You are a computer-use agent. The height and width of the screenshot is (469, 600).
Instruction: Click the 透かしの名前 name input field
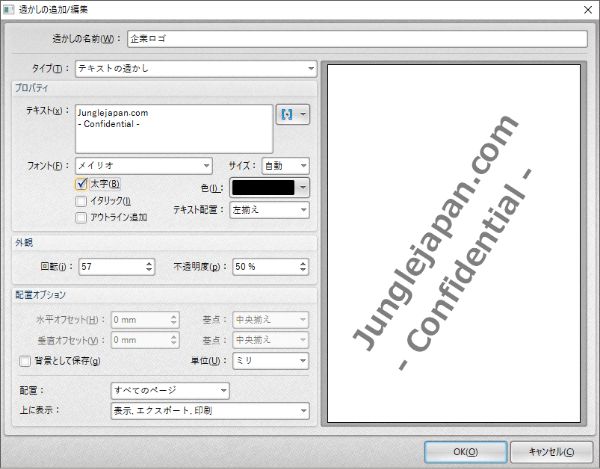pyautogui.click(x=357, y=39)
